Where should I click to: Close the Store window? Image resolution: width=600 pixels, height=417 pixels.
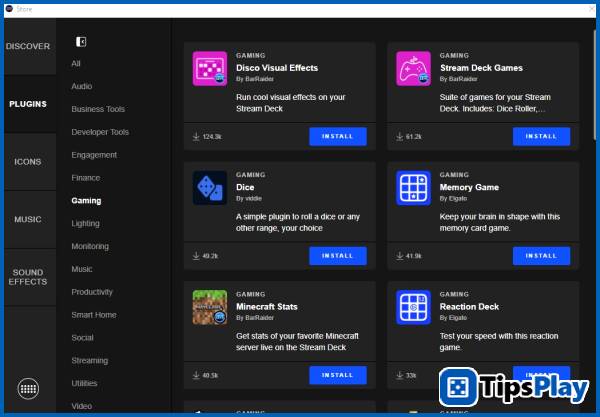pos(592,9)
